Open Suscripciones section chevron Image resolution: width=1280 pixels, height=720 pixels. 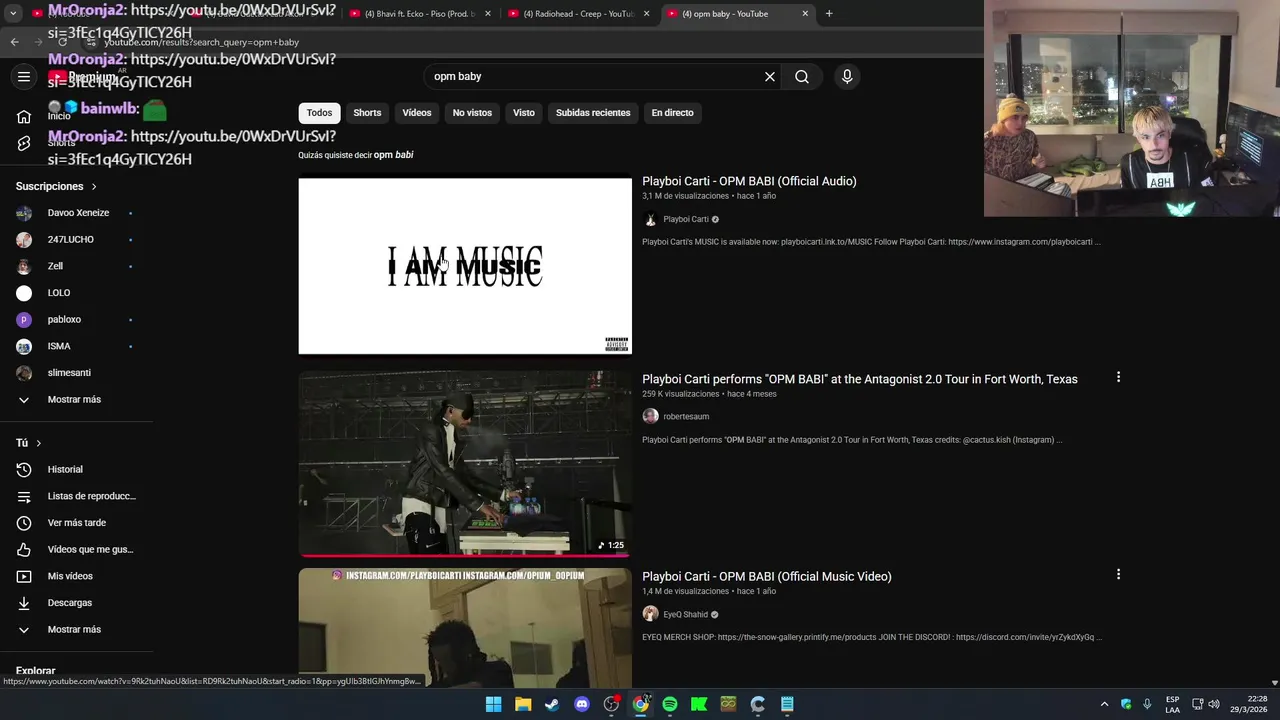click(94, 187)
